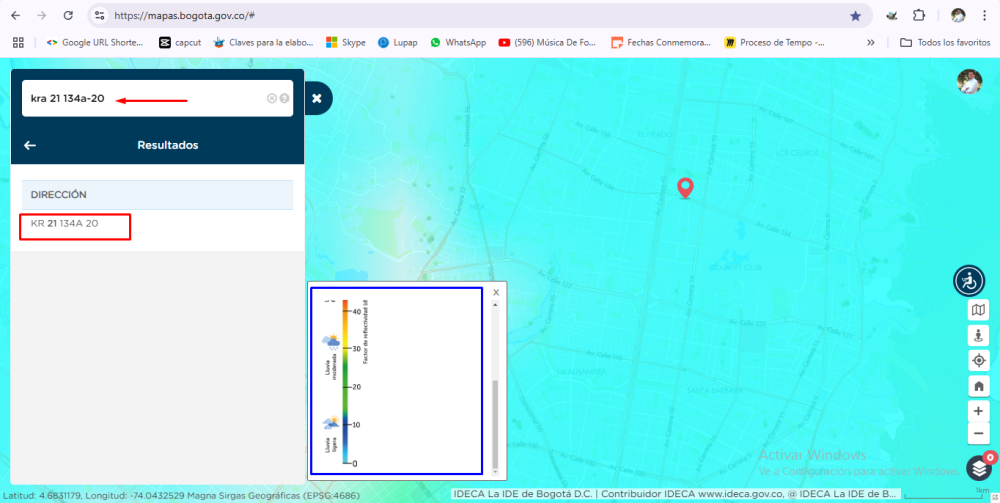Viewport: 1000px width, 503px height.
Task: Open the Todos los favoritos folder
Action: [945, 43]
